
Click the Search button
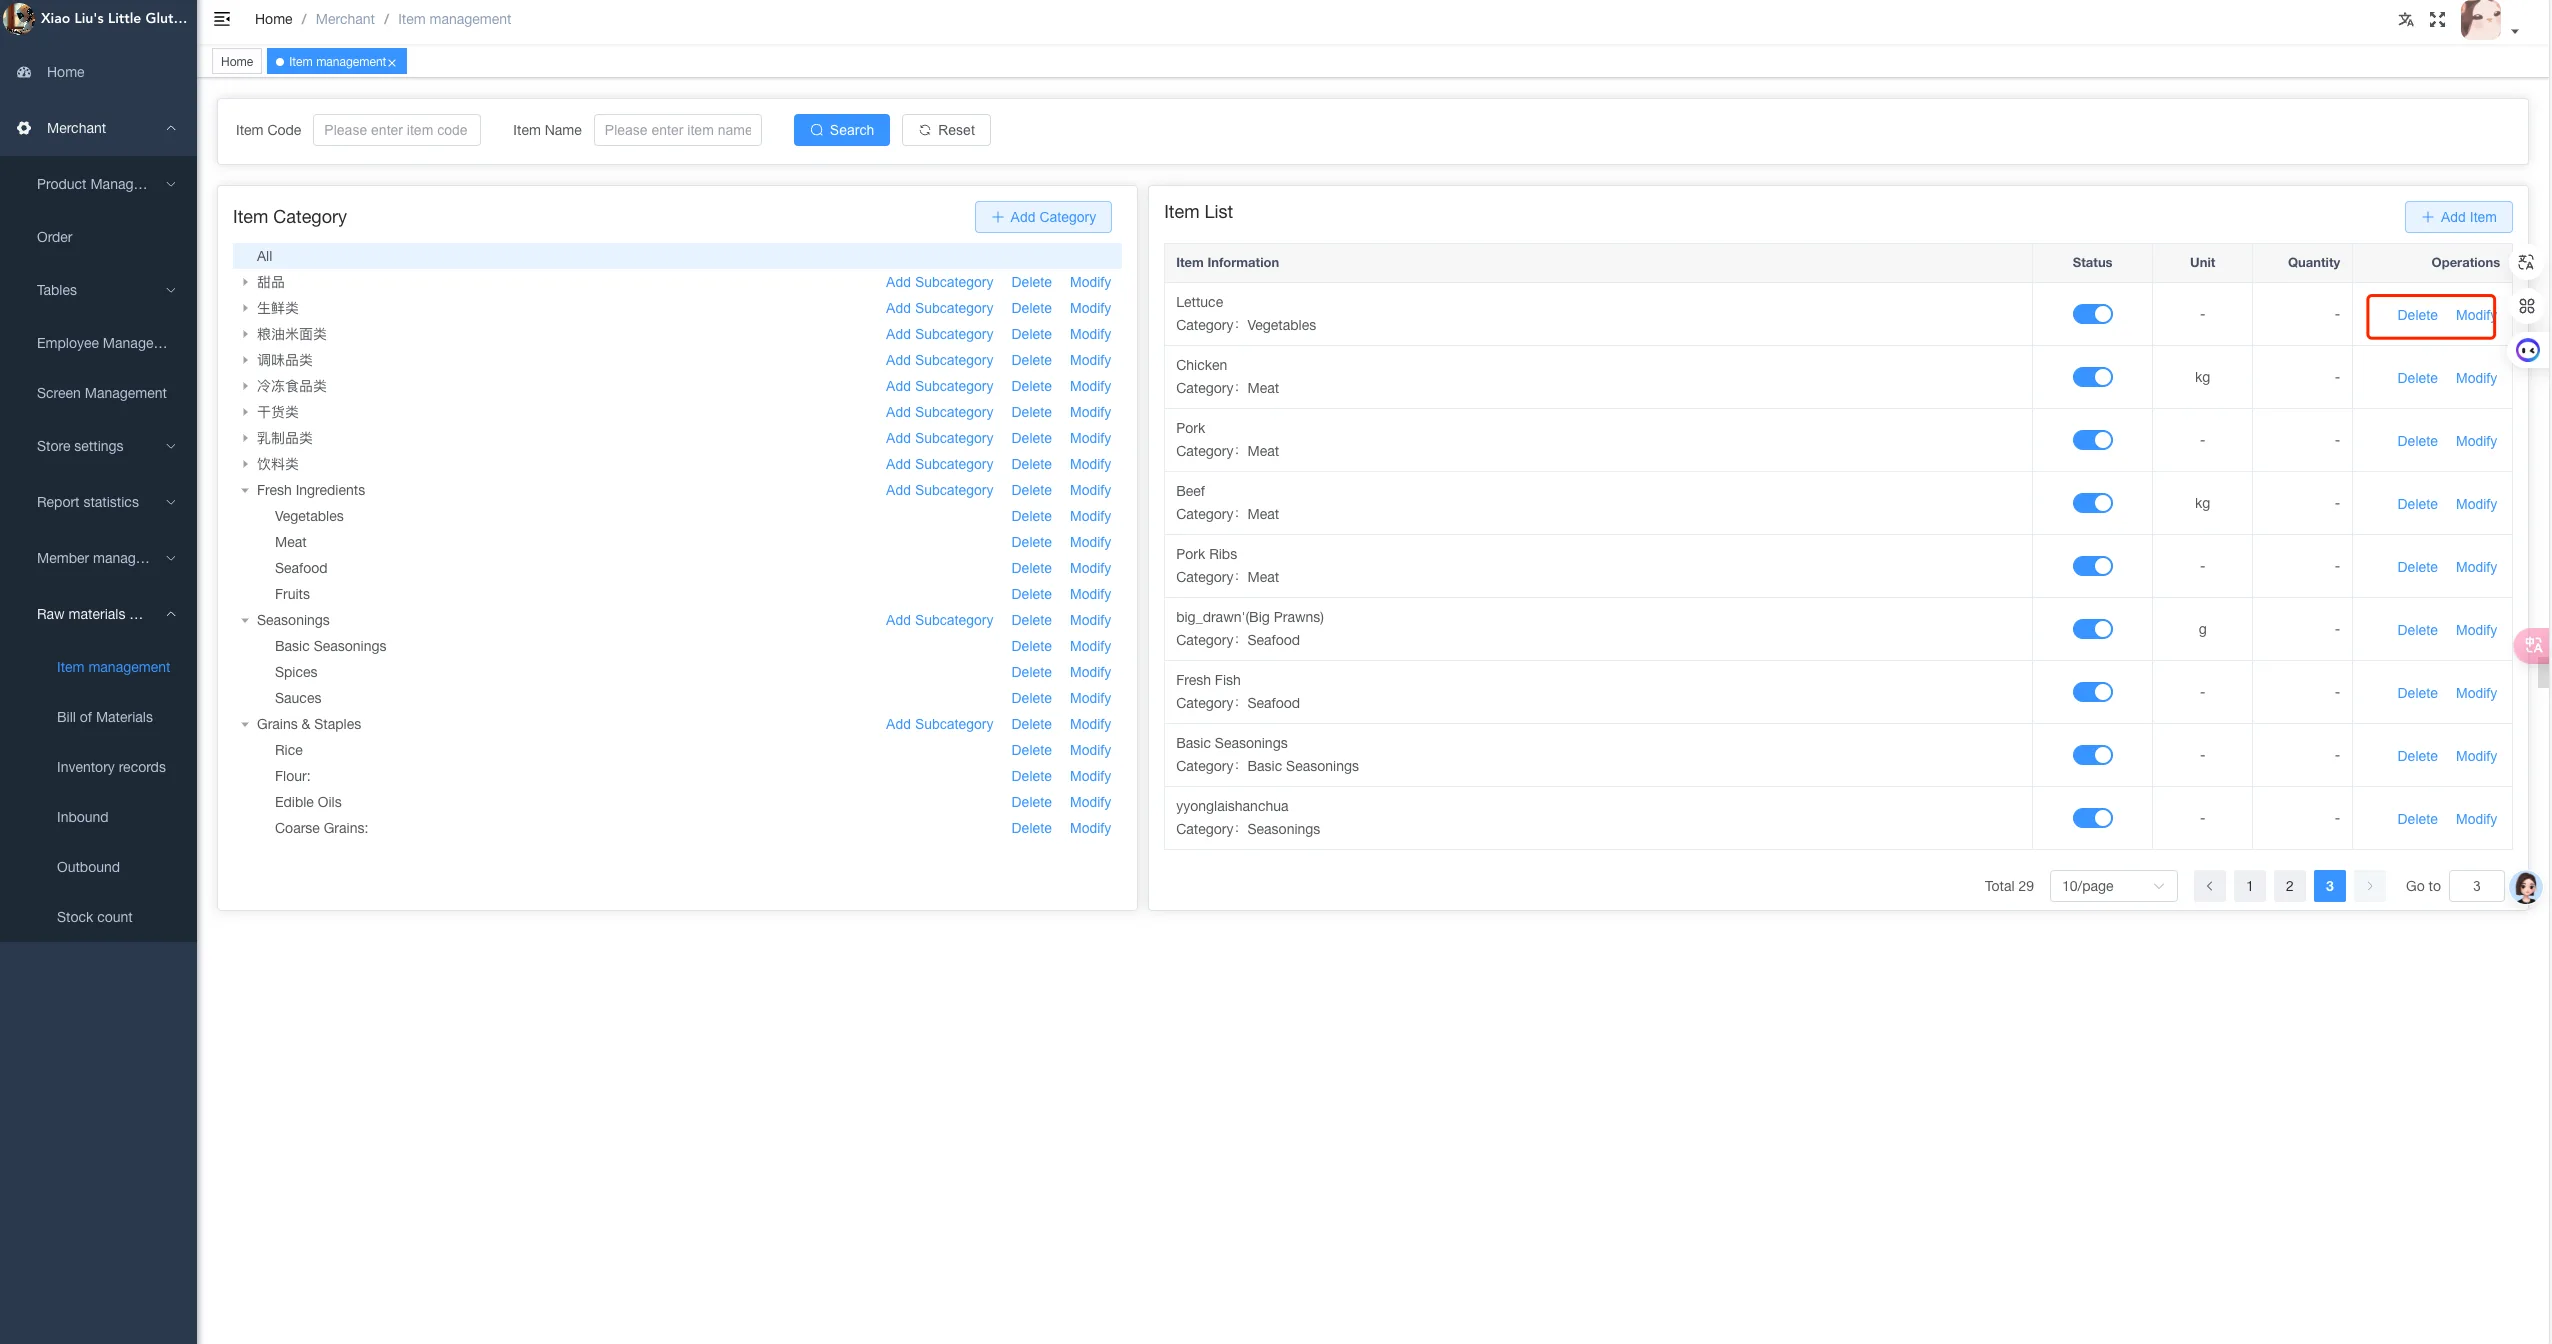pyautogui.click(x=841, y=130)
